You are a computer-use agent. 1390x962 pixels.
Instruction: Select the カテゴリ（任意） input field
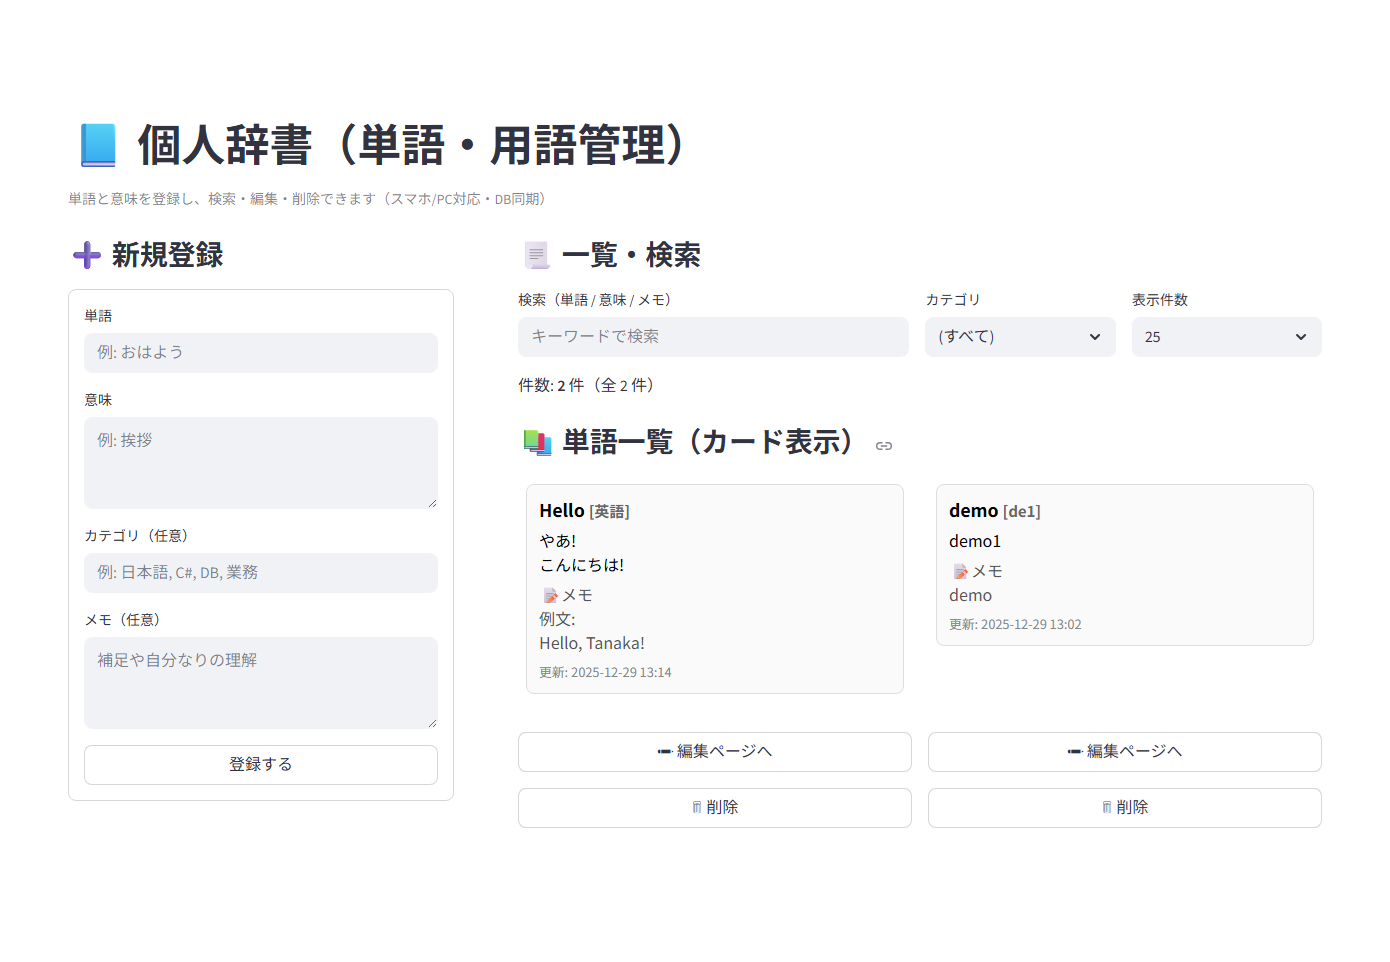260,573
